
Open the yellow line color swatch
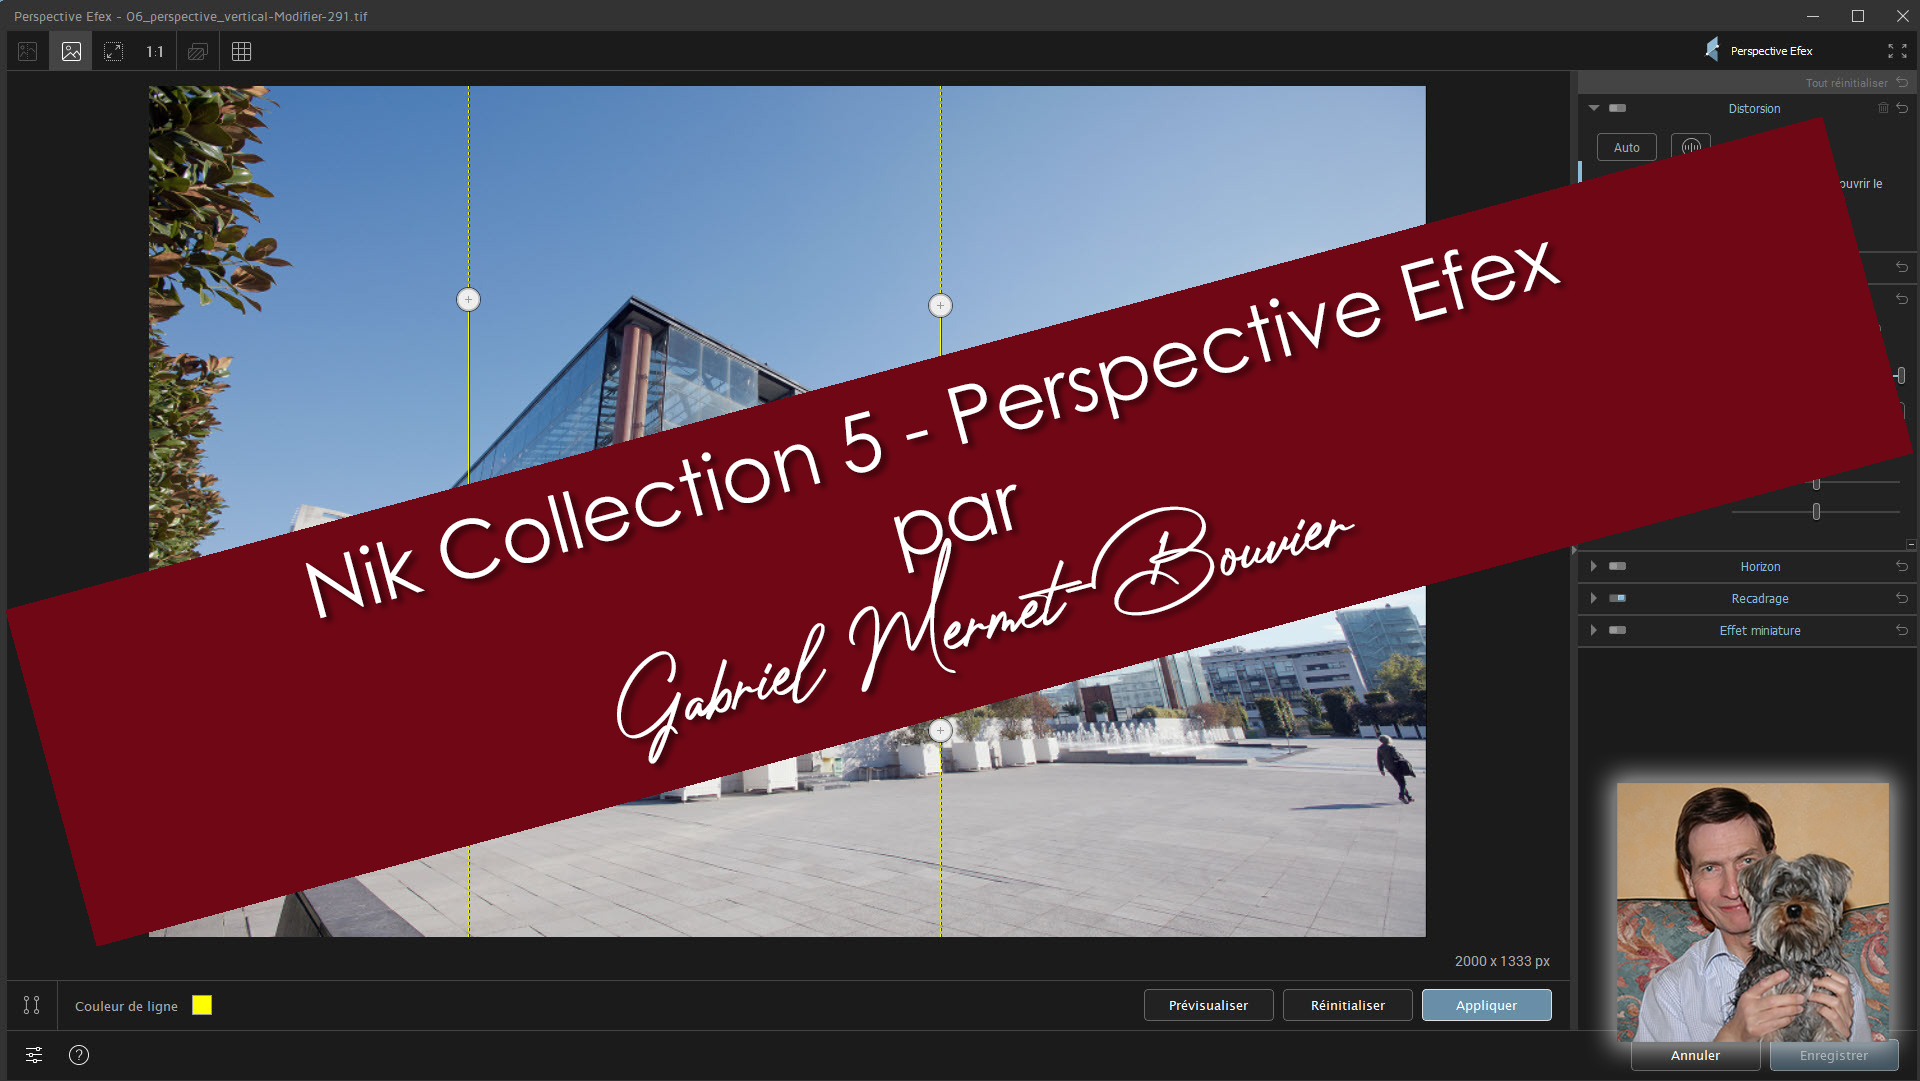click(x=202, y=1005)
